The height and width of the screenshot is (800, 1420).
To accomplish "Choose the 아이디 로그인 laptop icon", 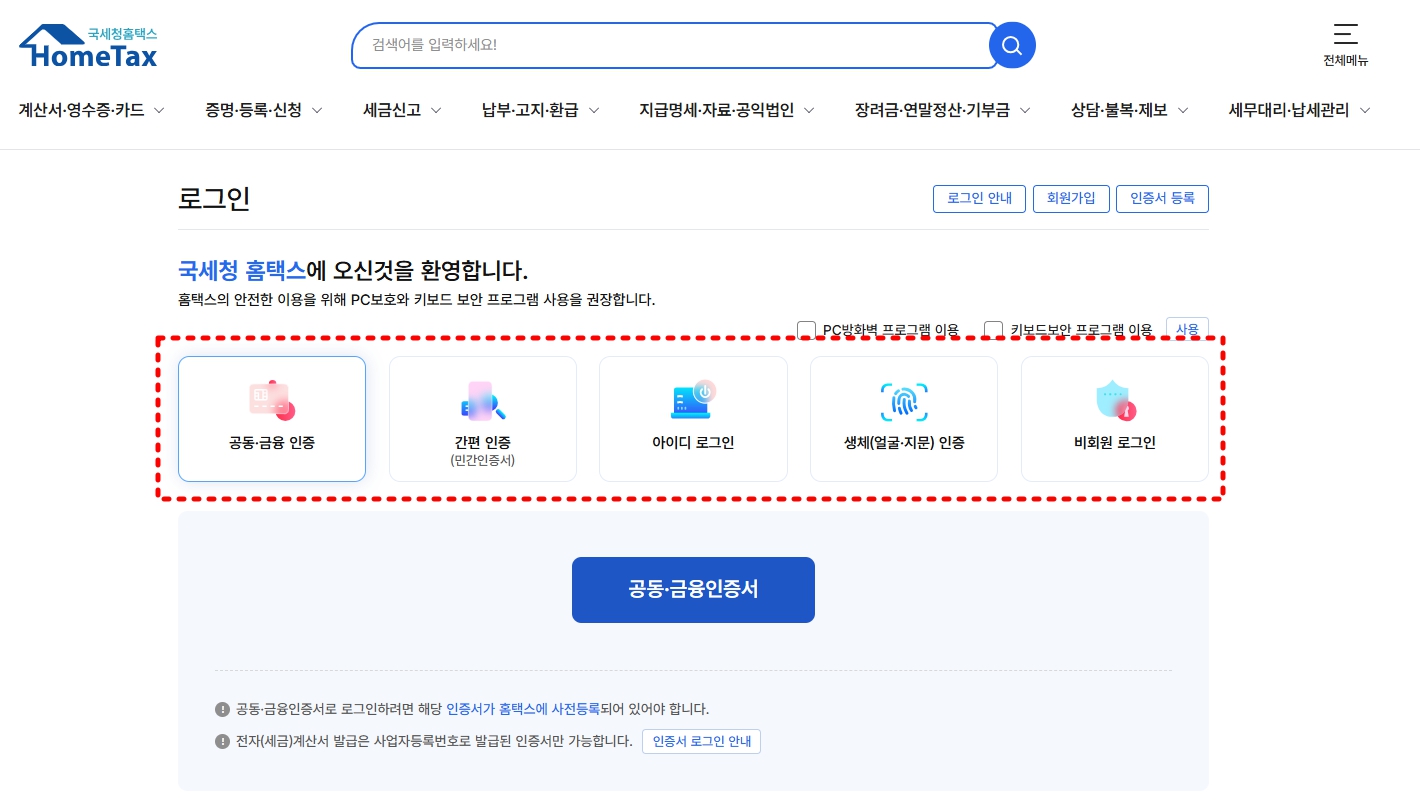I will pos(693,400).
